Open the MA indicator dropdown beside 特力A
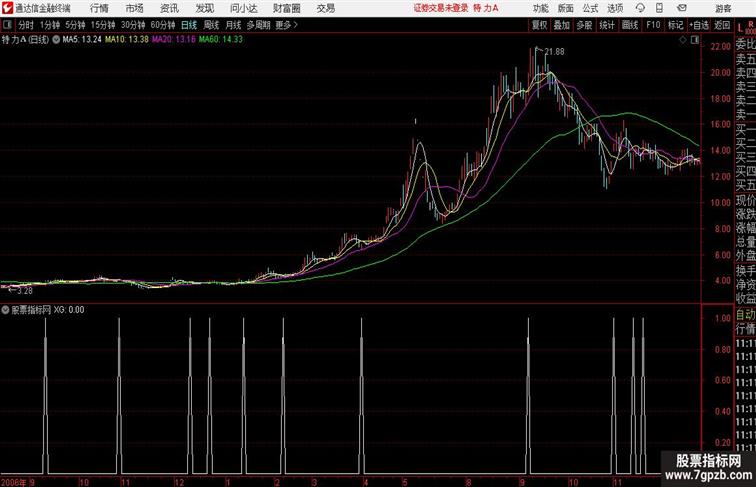Screen dimensions: 756x487 click(x=56, y=40)
